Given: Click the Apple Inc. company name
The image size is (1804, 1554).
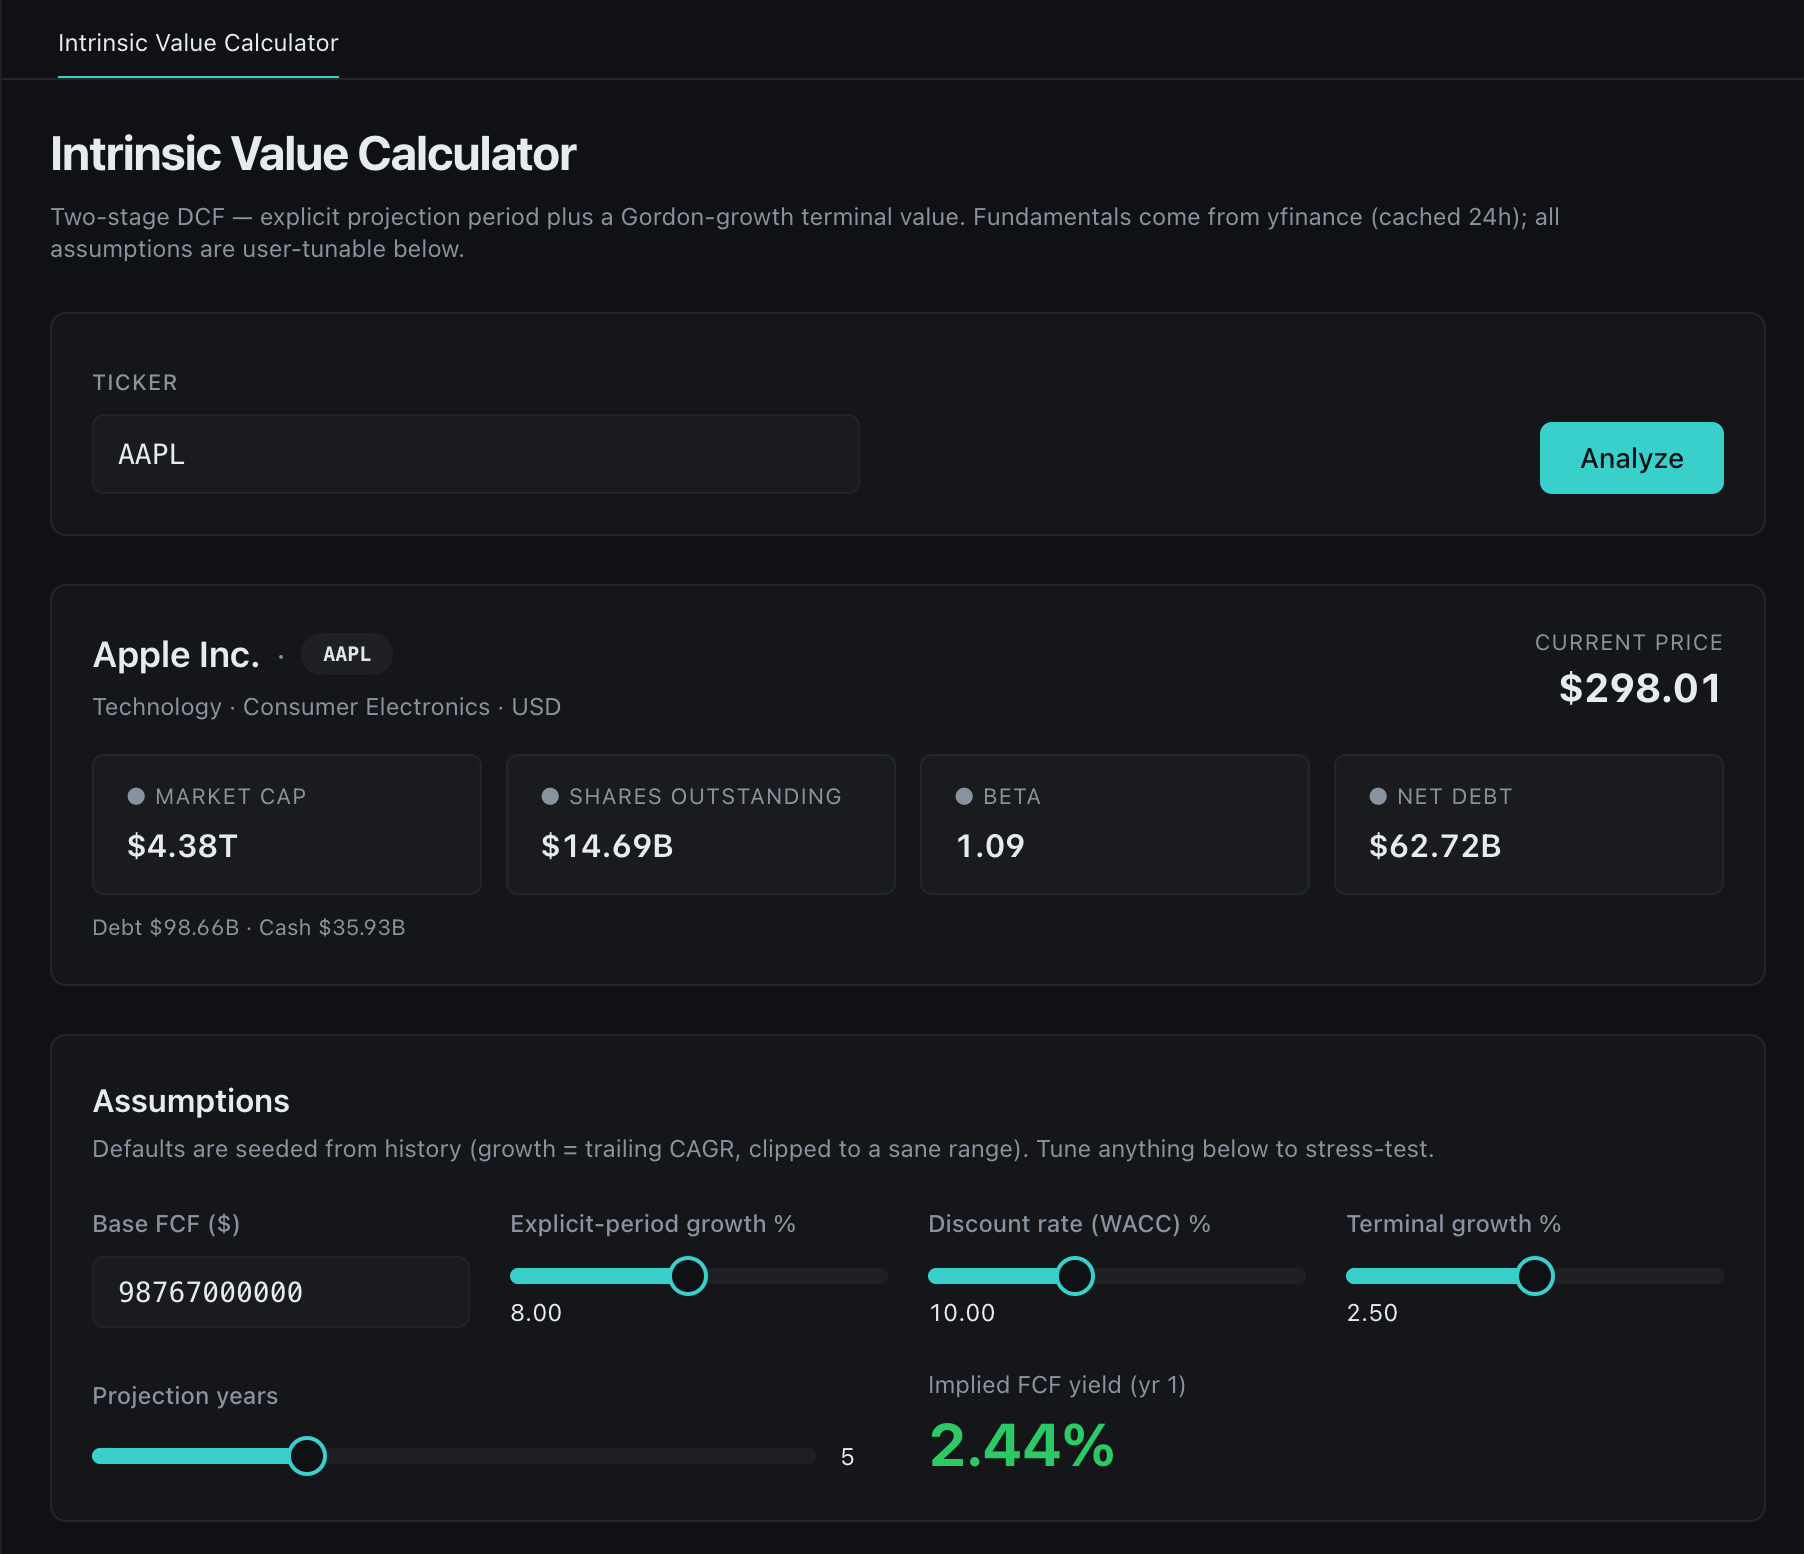Looking at the screenshot, I should coord(176,654).
